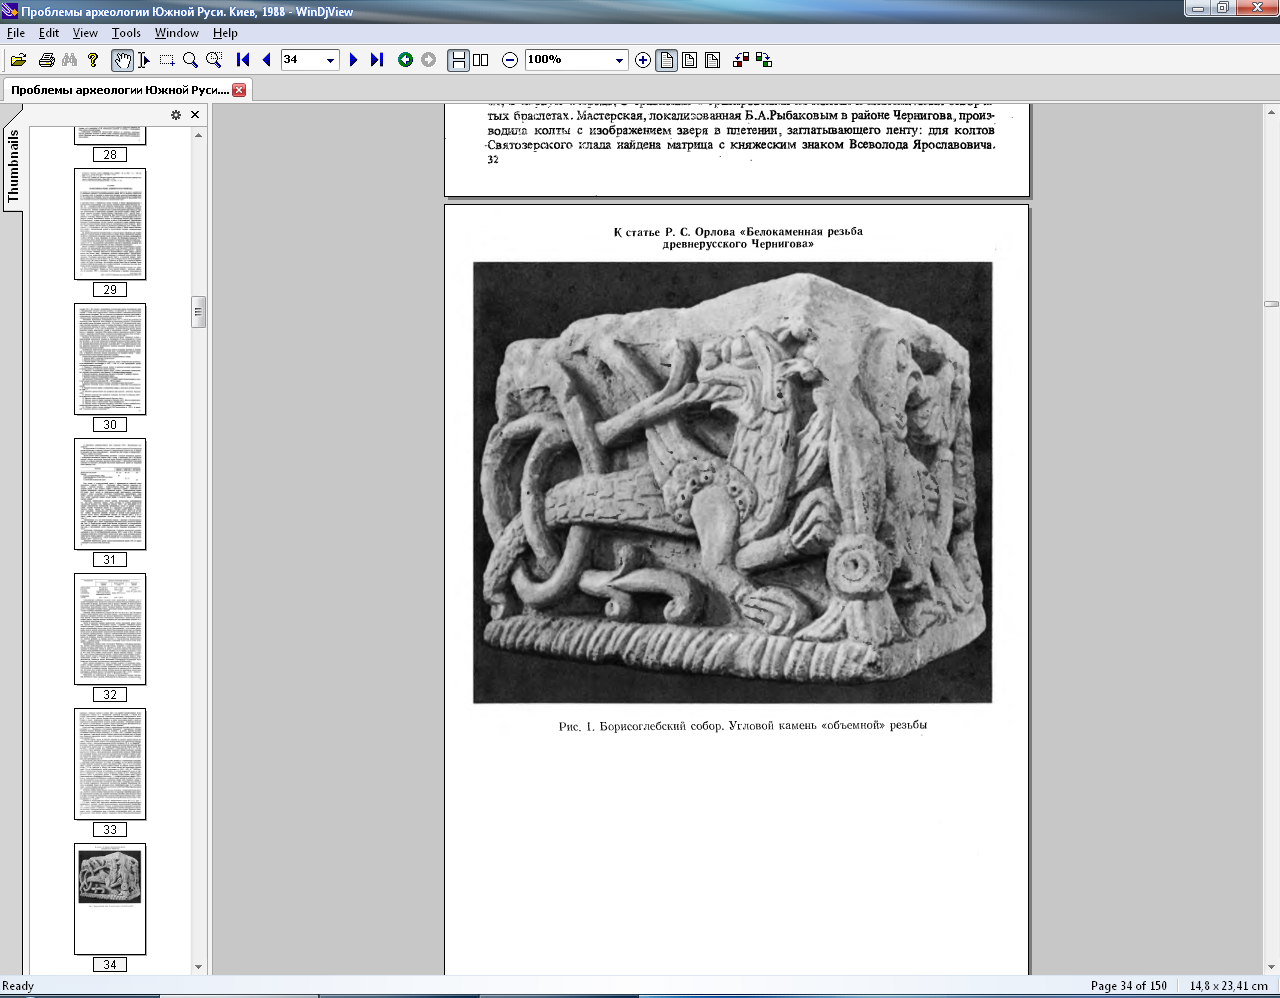Click the Print toolbar icon
The image size is (1280, 998).
click(x=46, y=60)
